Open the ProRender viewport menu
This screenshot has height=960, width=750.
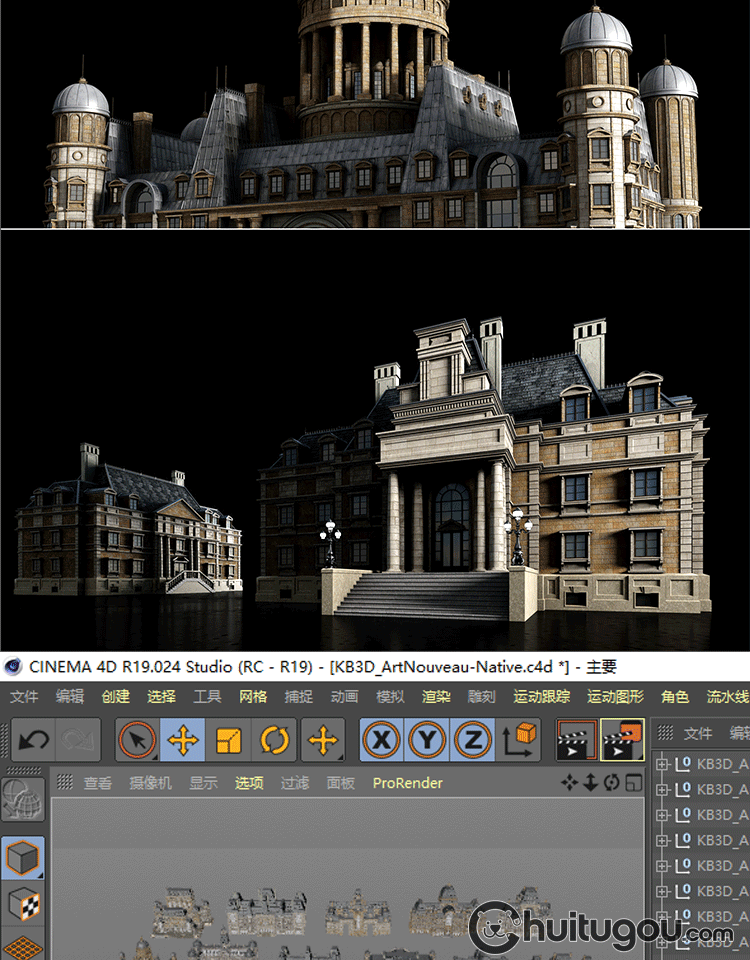[x=407, y=783]
